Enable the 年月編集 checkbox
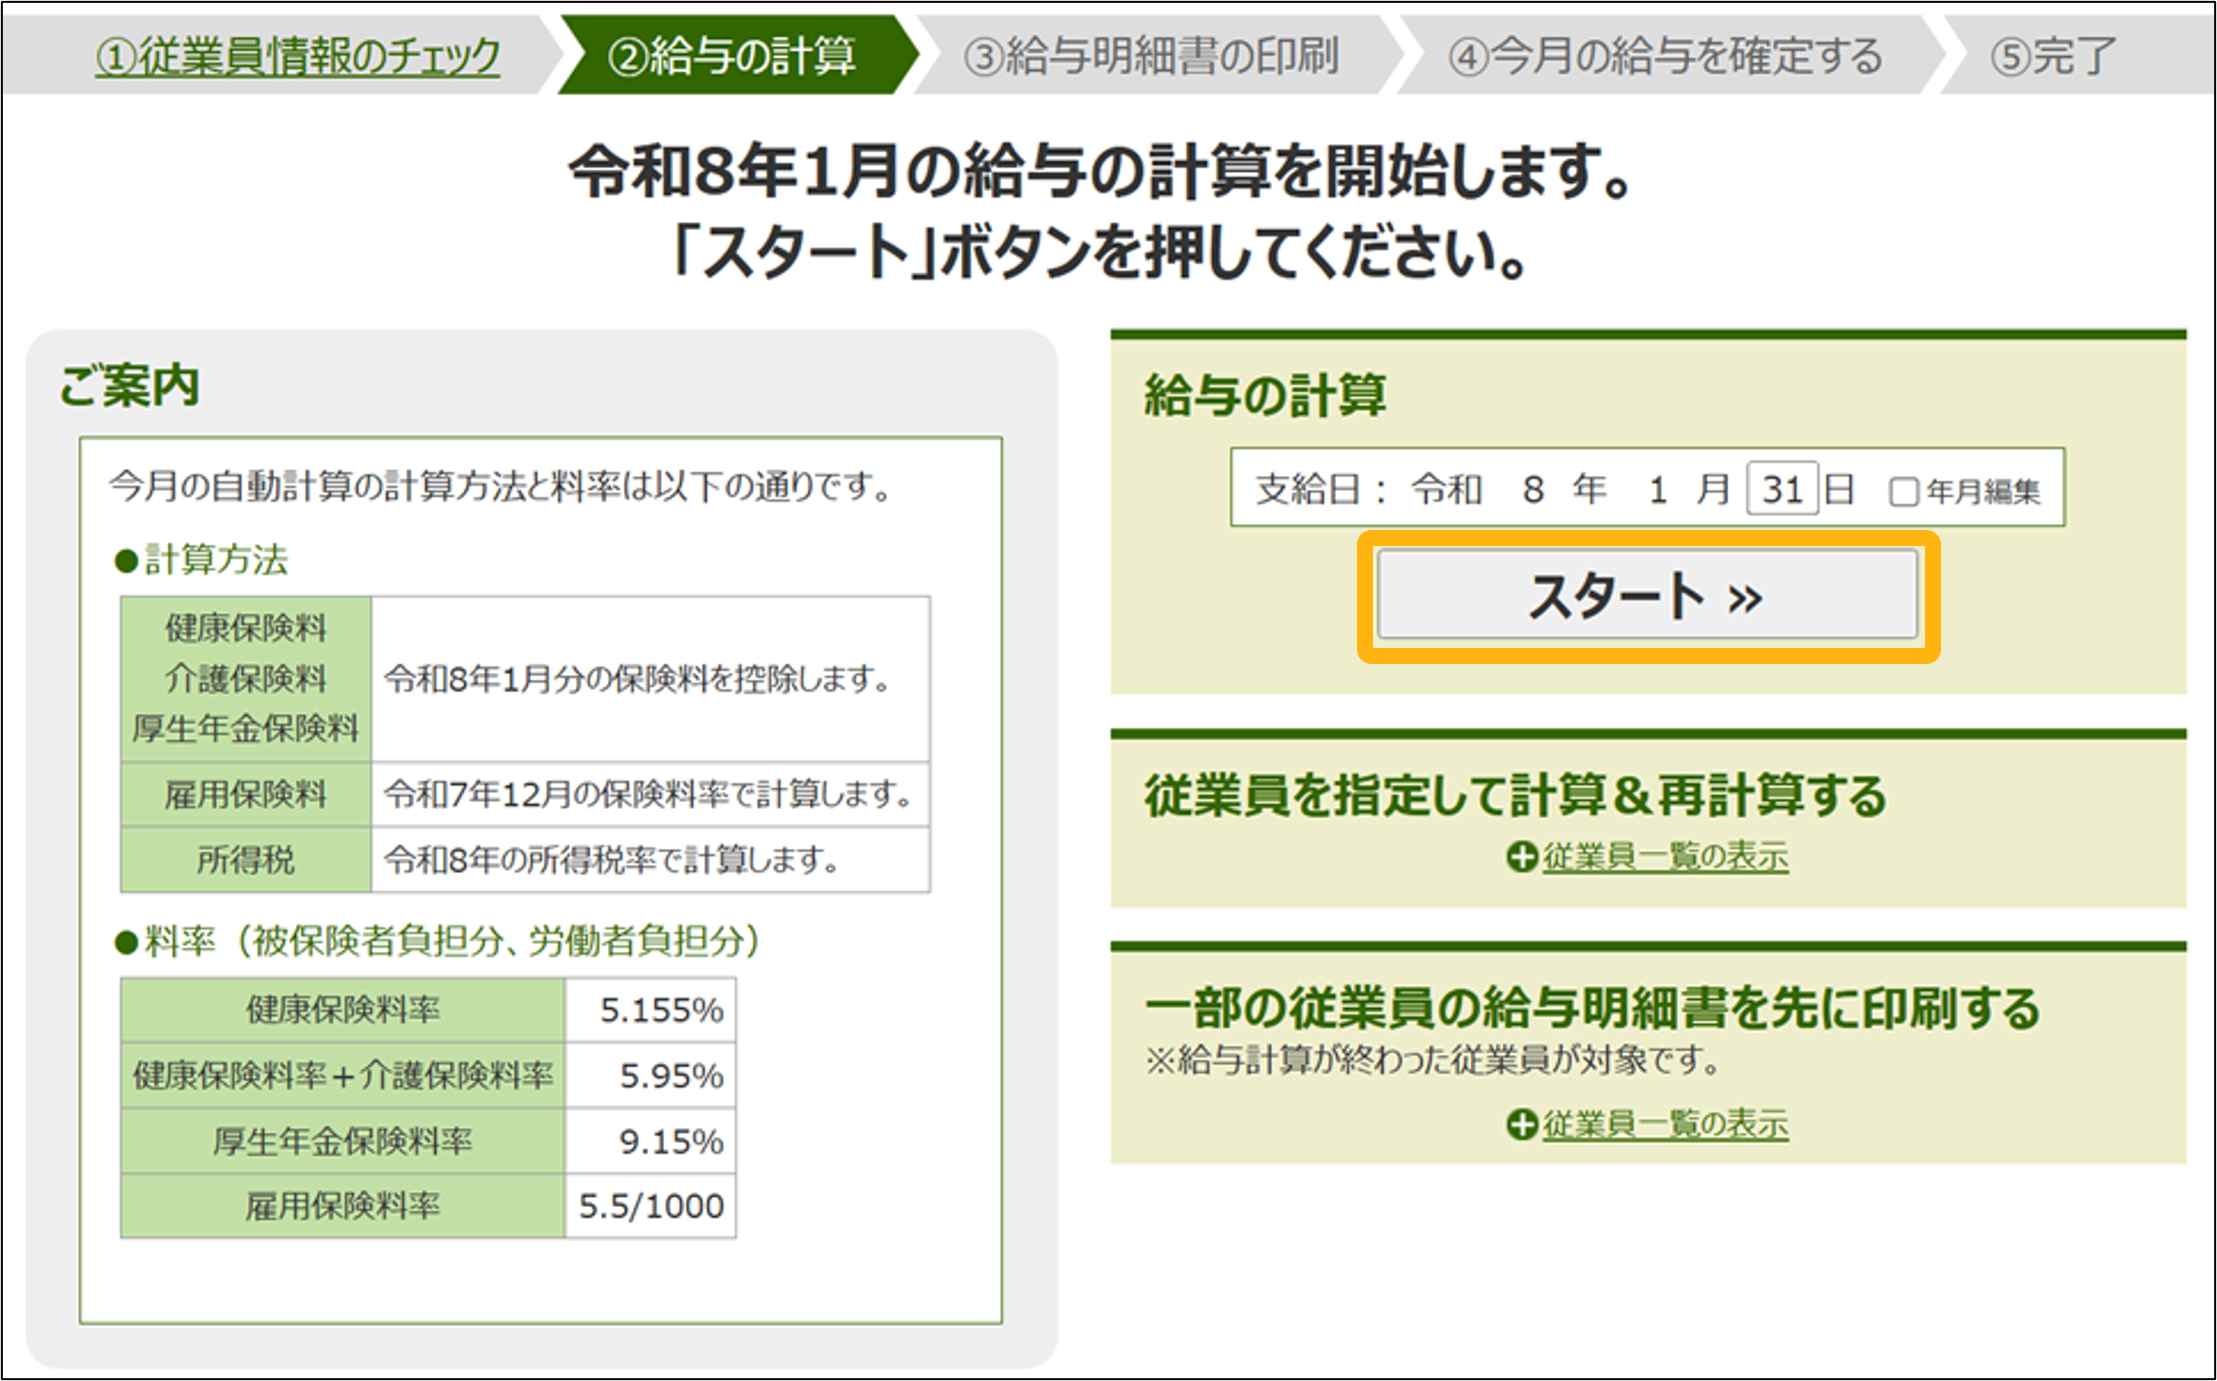2217x1381 pixels. pyautogui.click(x=1903, y=491)
